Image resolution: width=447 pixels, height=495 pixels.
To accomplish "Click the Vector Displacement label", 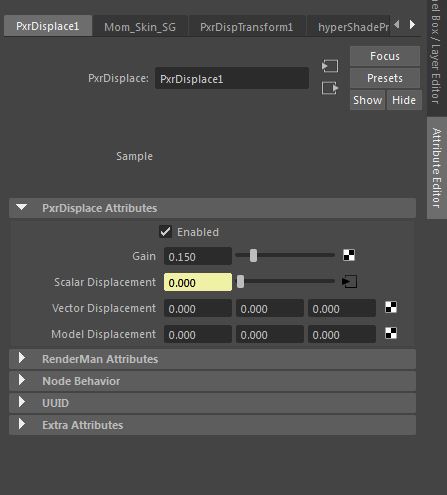I will [x=104, y=308].
